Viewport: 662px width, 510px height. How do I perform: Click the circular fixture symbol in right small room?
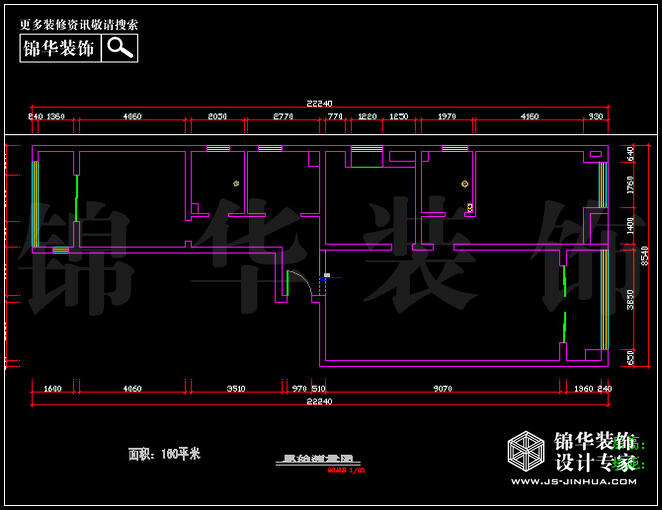(x=464, y=184)
